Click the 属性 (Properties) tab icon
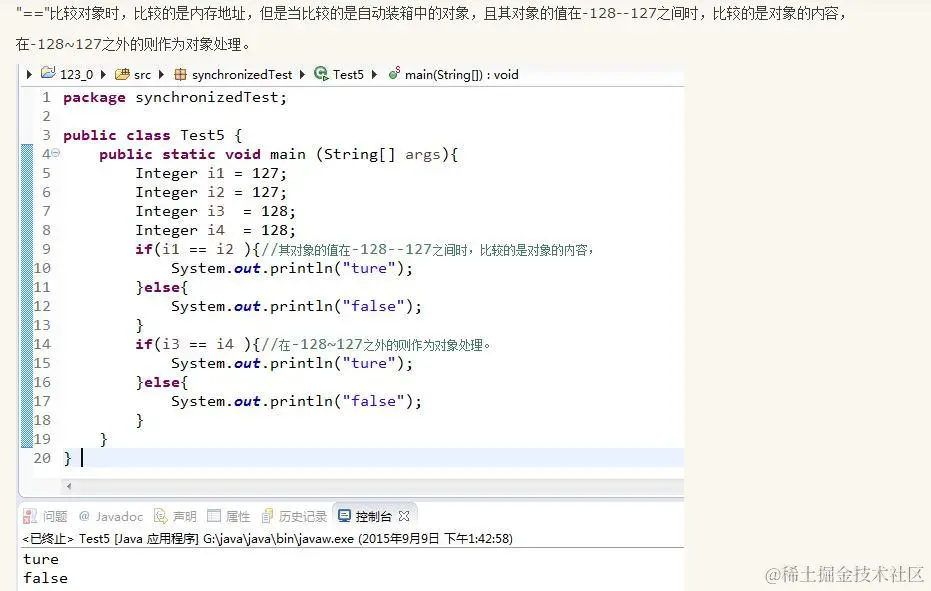Screen dimensions: 931x591 click(x=214, y=516)
